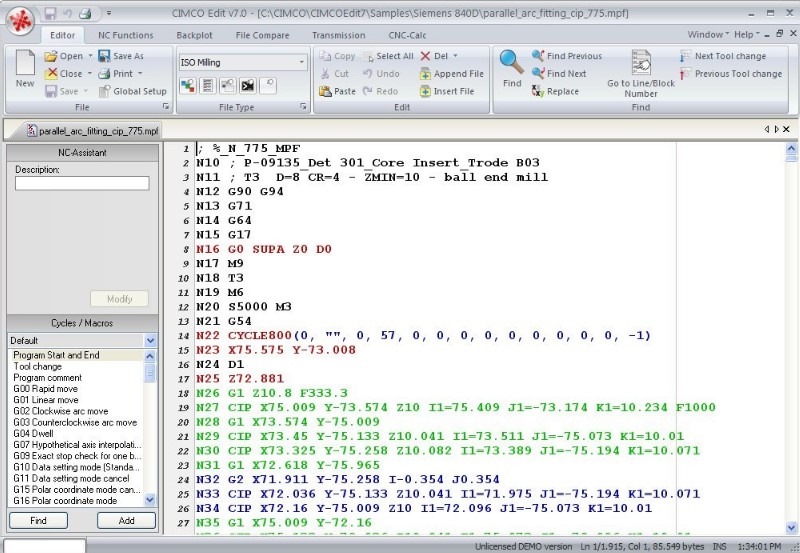This screenshot has width=800, height=553.
Task: Expand the Close dropdown arrow
Action: [x=90, y=73]
